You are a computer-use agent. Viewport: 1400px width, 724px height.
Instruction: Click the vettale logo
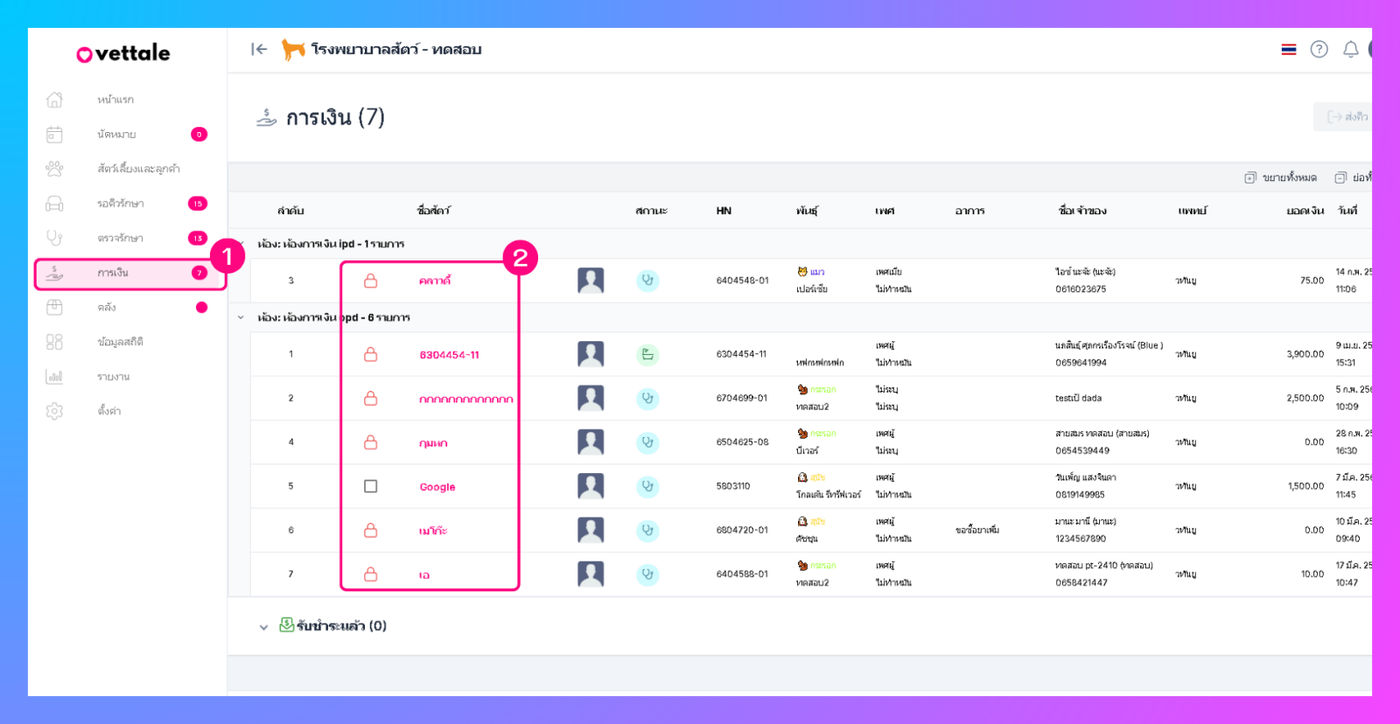(123, 53)
